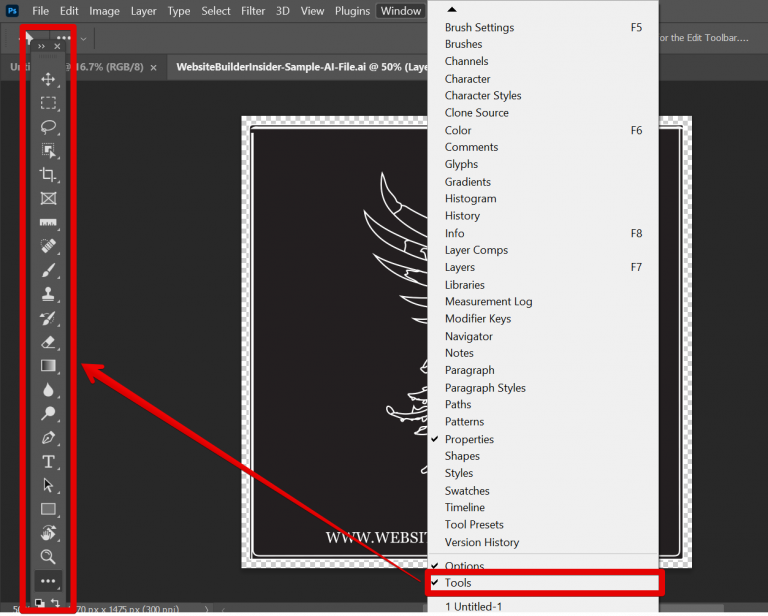Click the Window menu
768x616 pixels.
401,11
